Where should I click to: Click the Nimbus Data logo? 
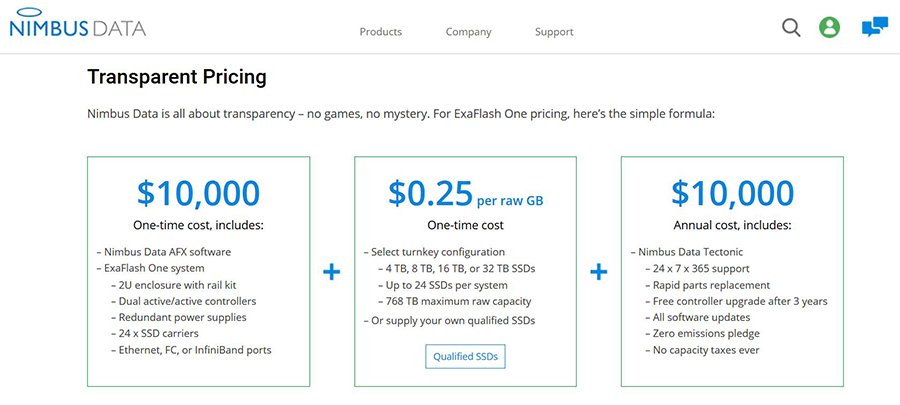click(77, 27)
